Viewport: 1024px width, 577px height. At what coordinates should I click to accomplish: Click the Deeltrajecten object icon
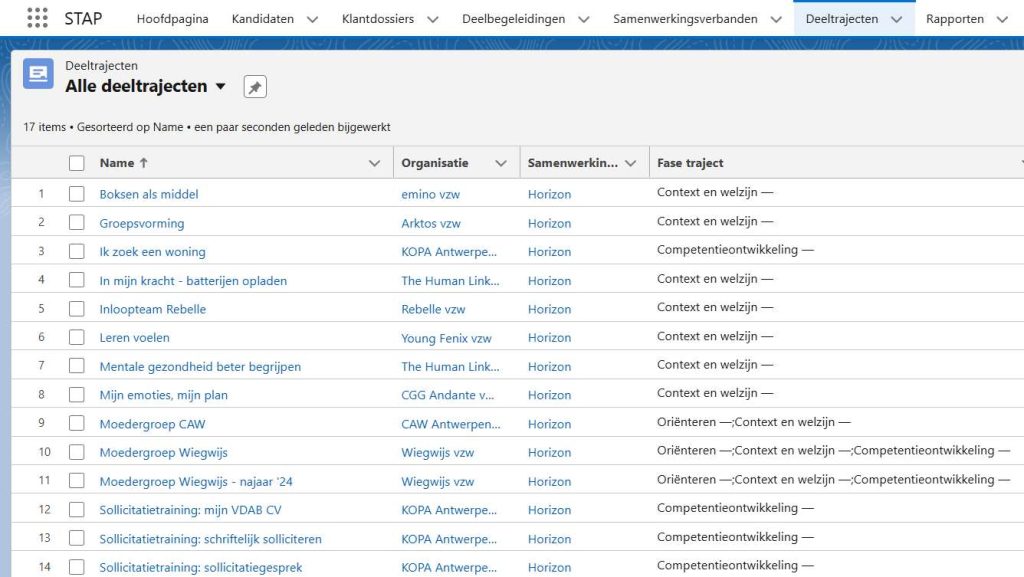tap(38, 74)
